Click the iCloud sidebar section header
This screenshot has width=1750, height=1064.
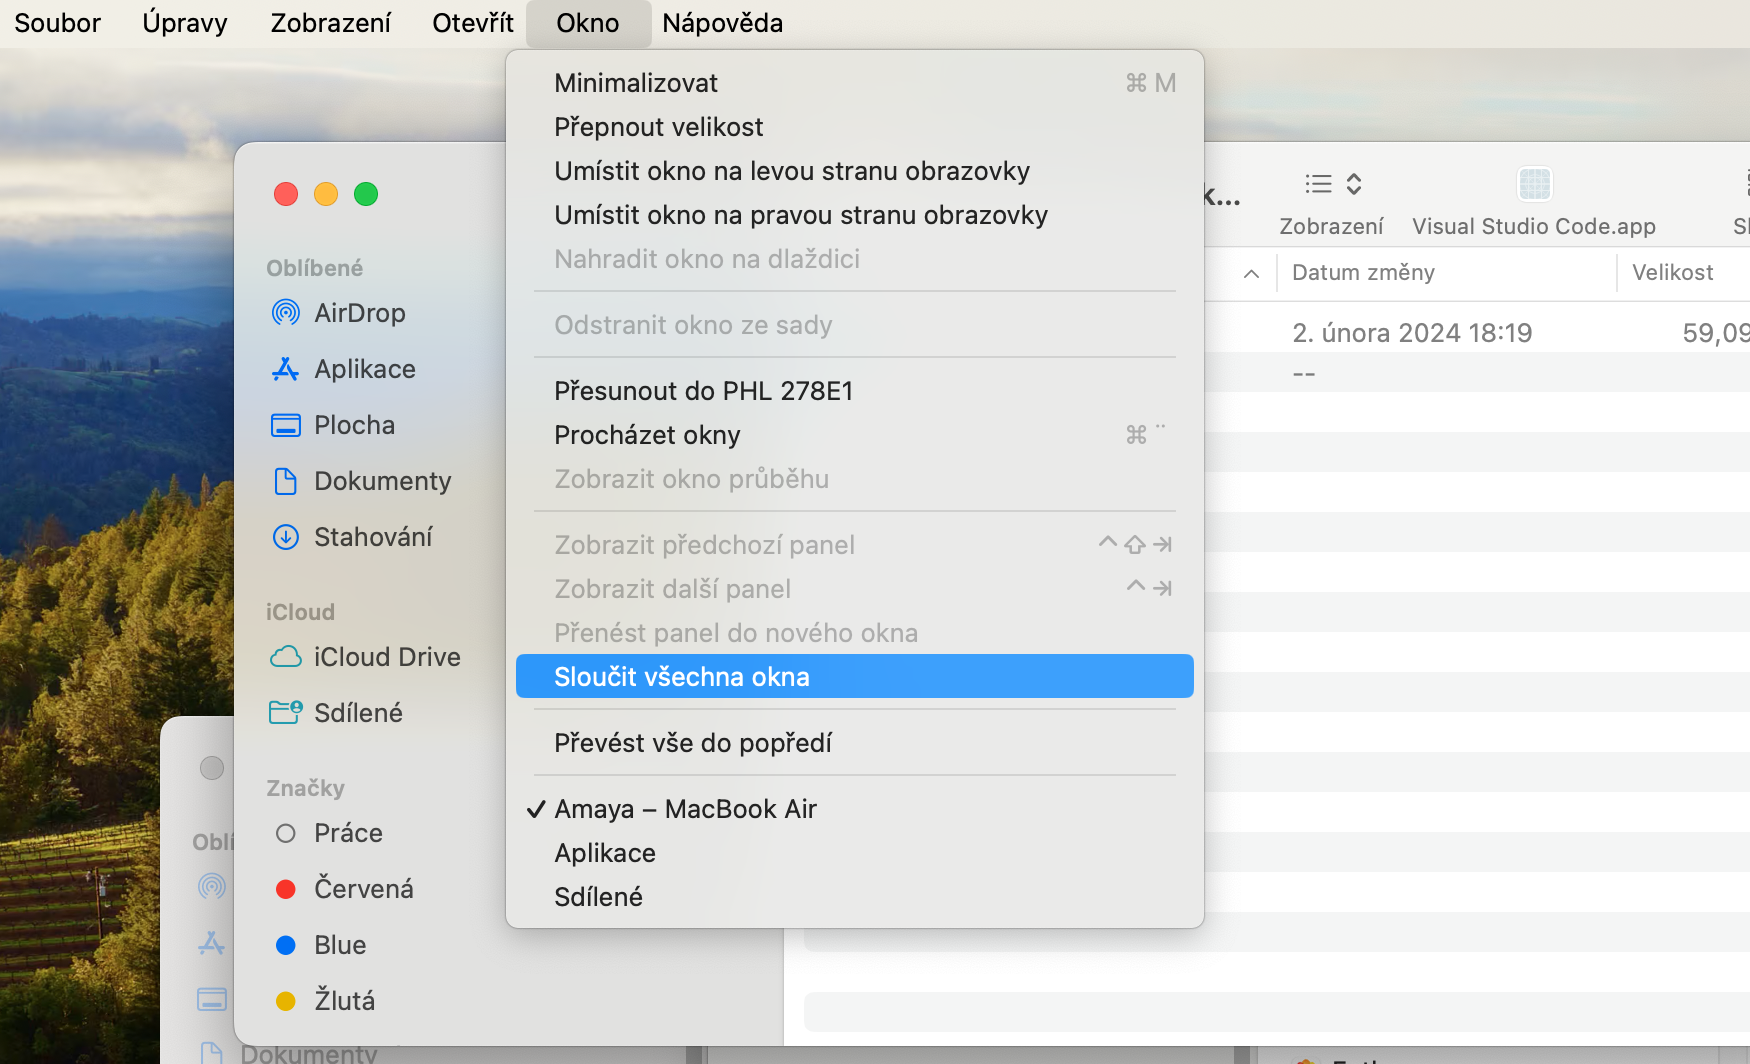coord(300,612)
